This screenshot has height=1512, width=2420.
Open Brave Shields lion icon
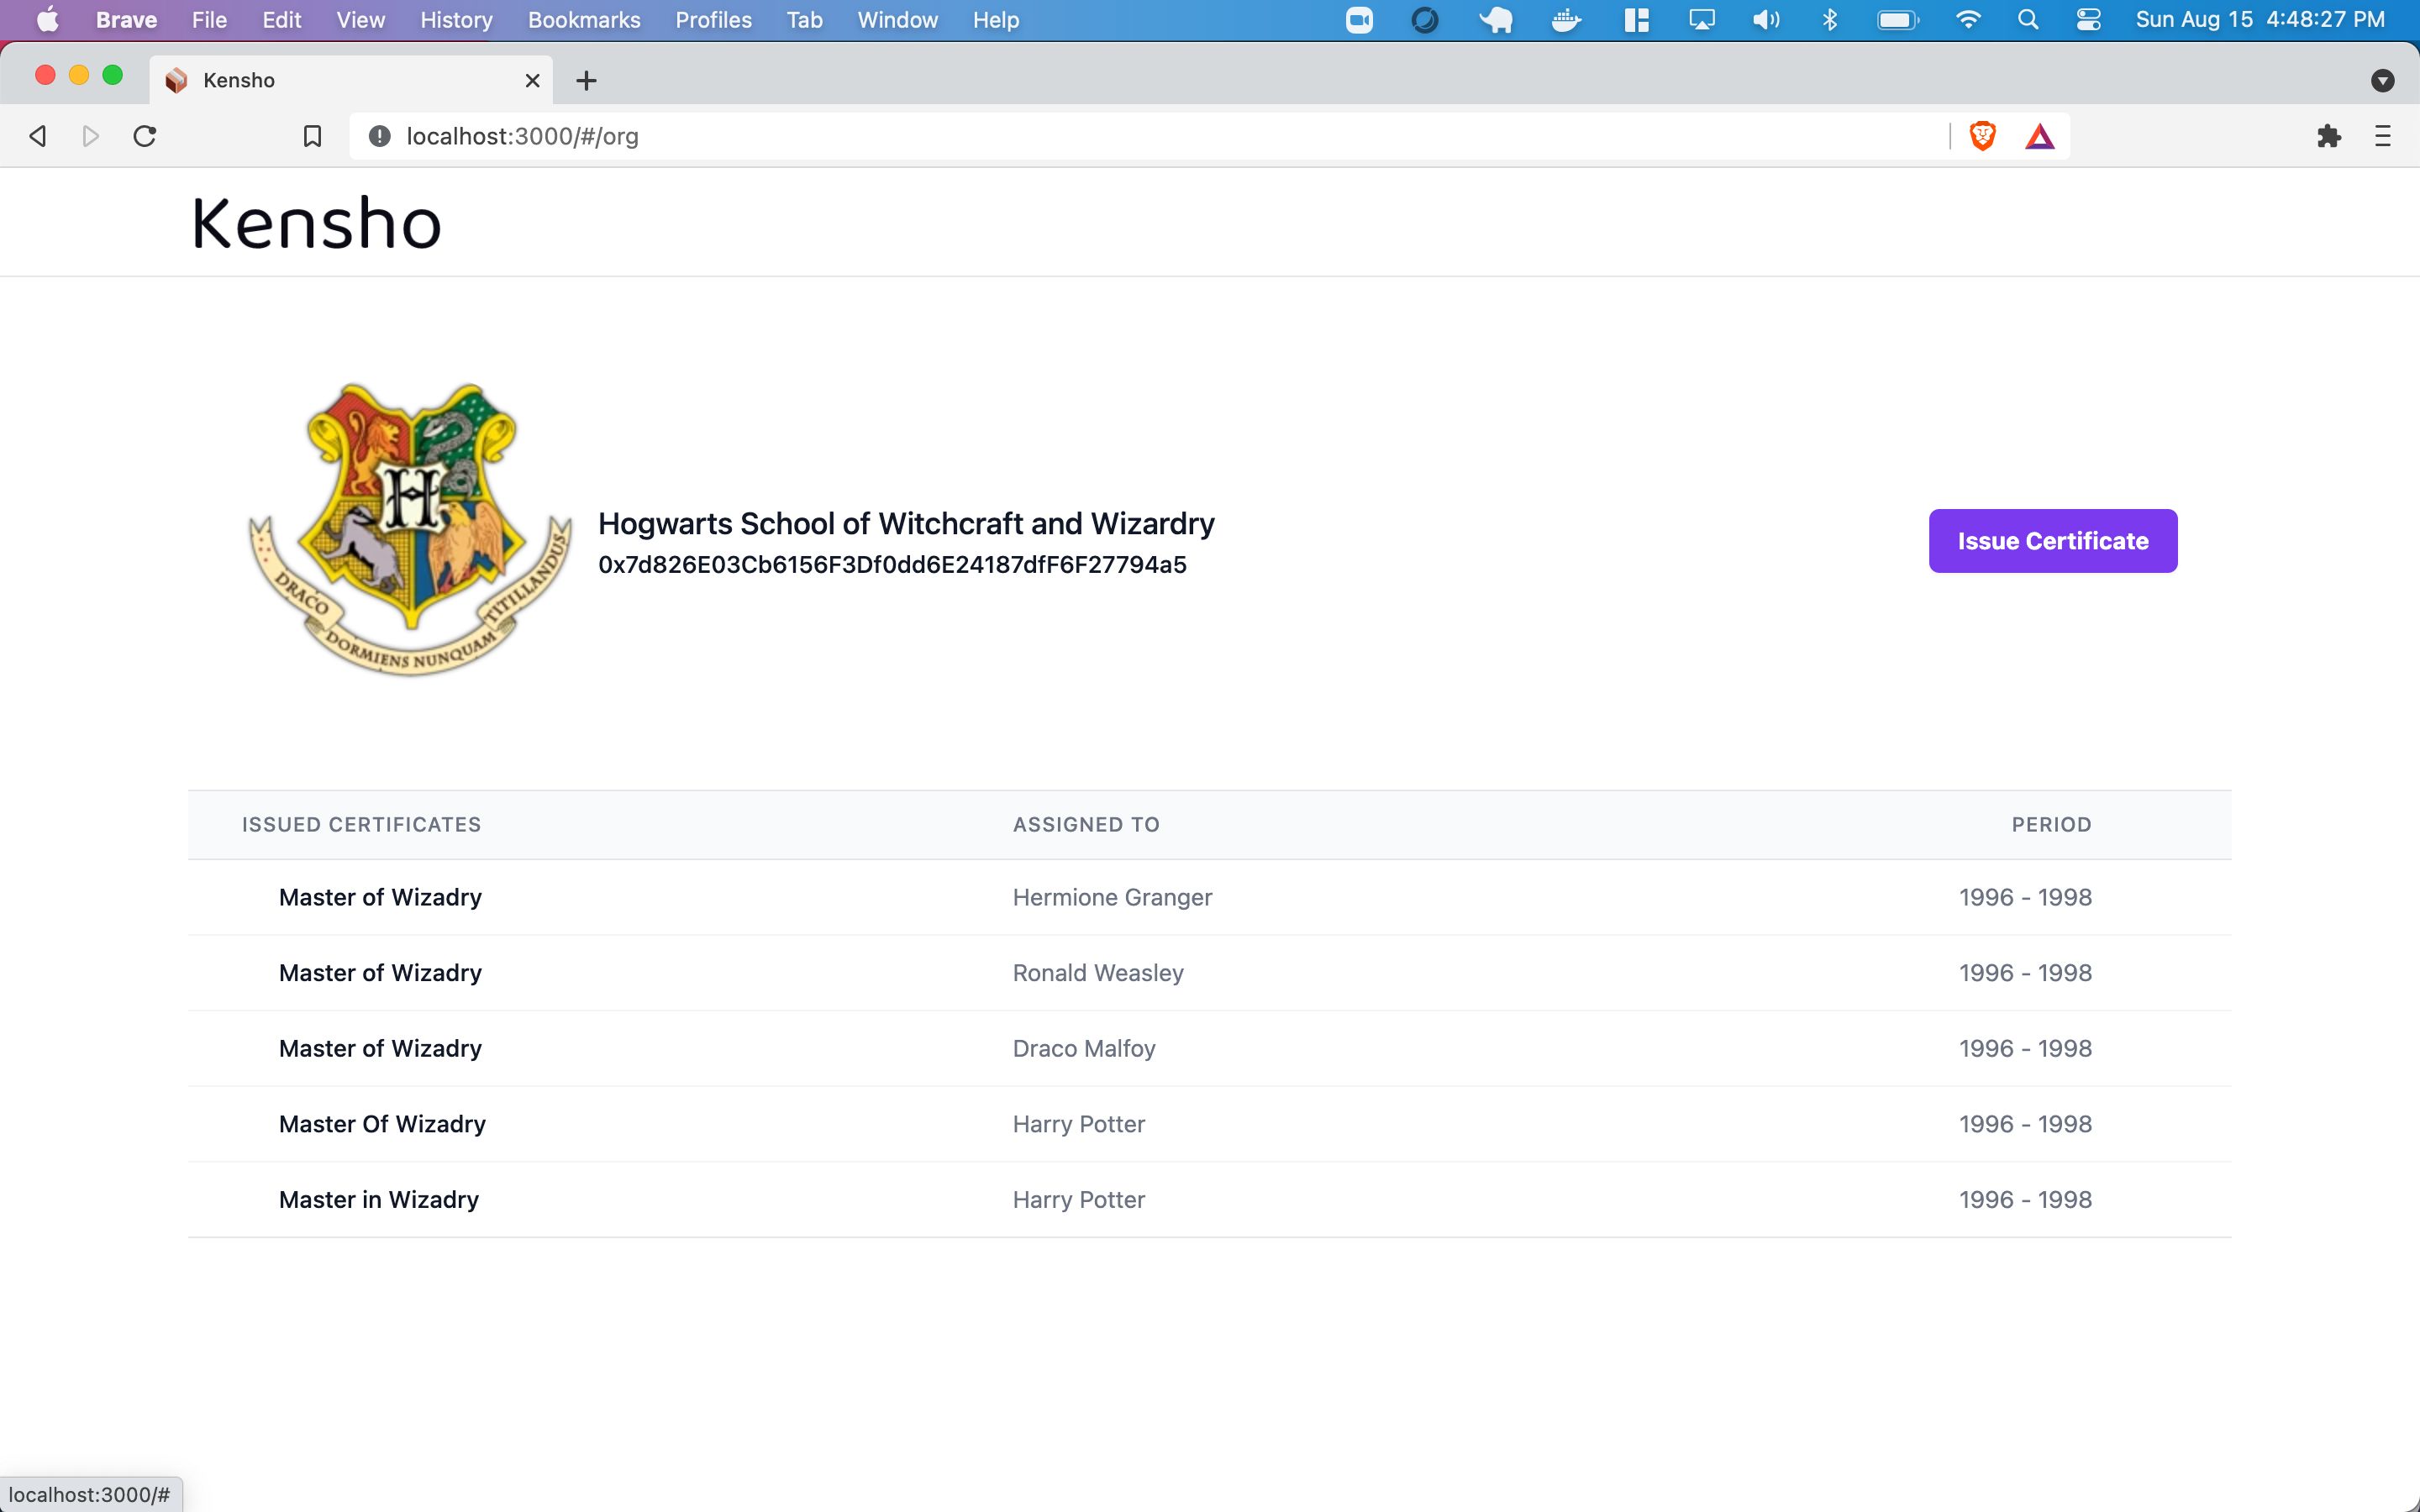pos(1982,136)
